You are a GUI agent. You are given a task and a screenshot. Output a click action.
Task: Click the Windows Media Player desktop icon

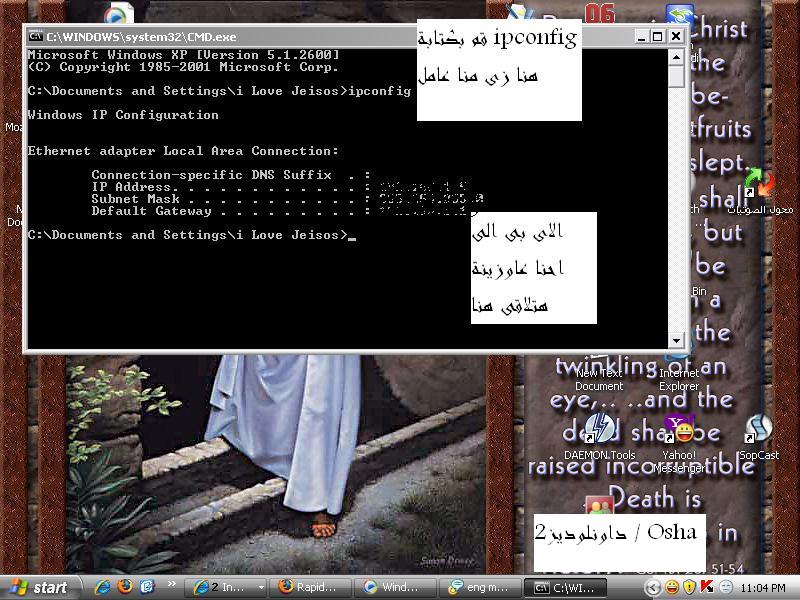(118, 13)
